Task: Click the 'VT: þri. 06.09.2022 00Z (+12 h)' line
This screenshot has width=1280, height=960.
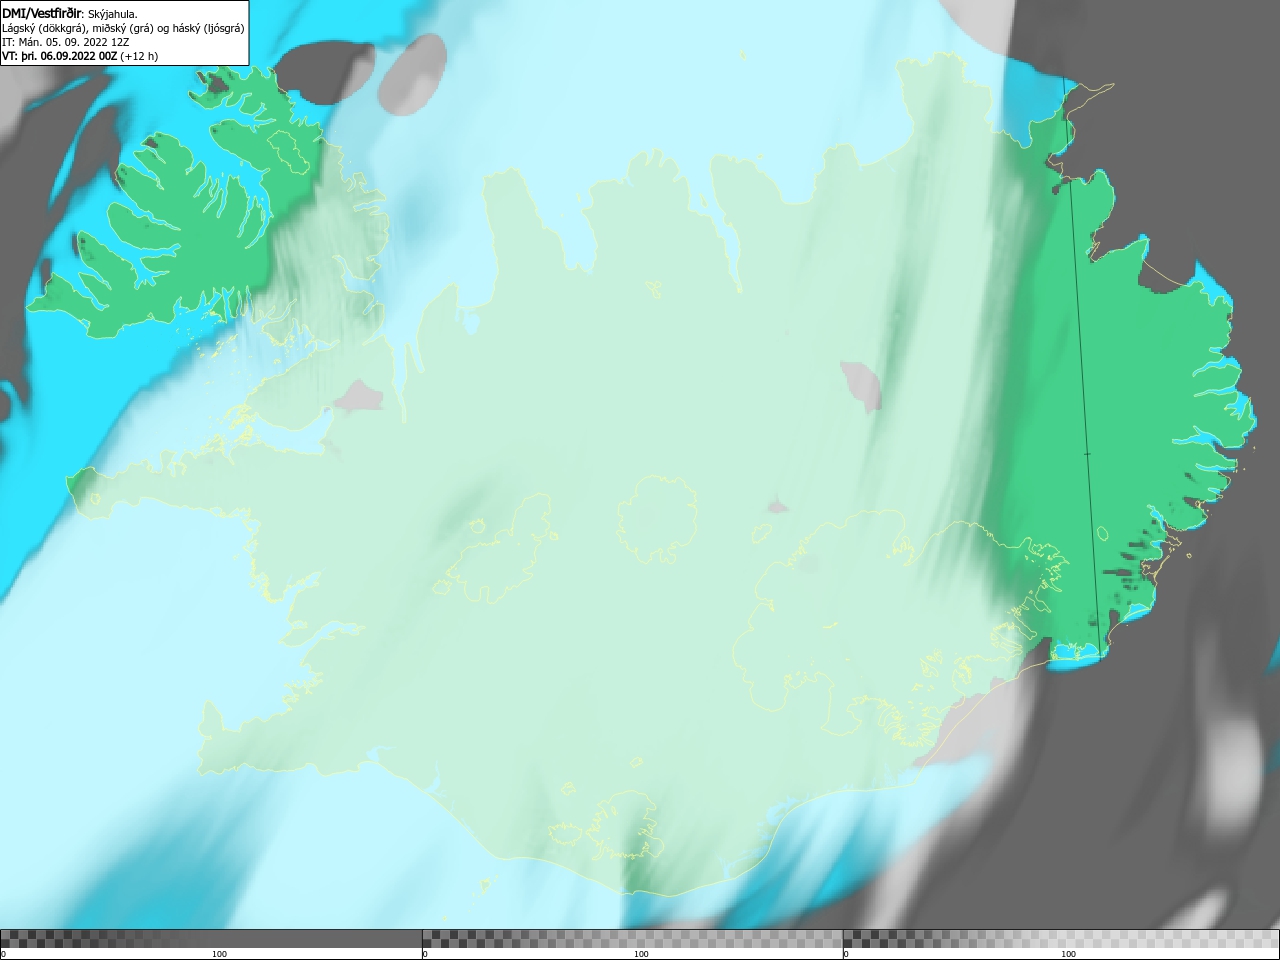Action: (80, 56)
